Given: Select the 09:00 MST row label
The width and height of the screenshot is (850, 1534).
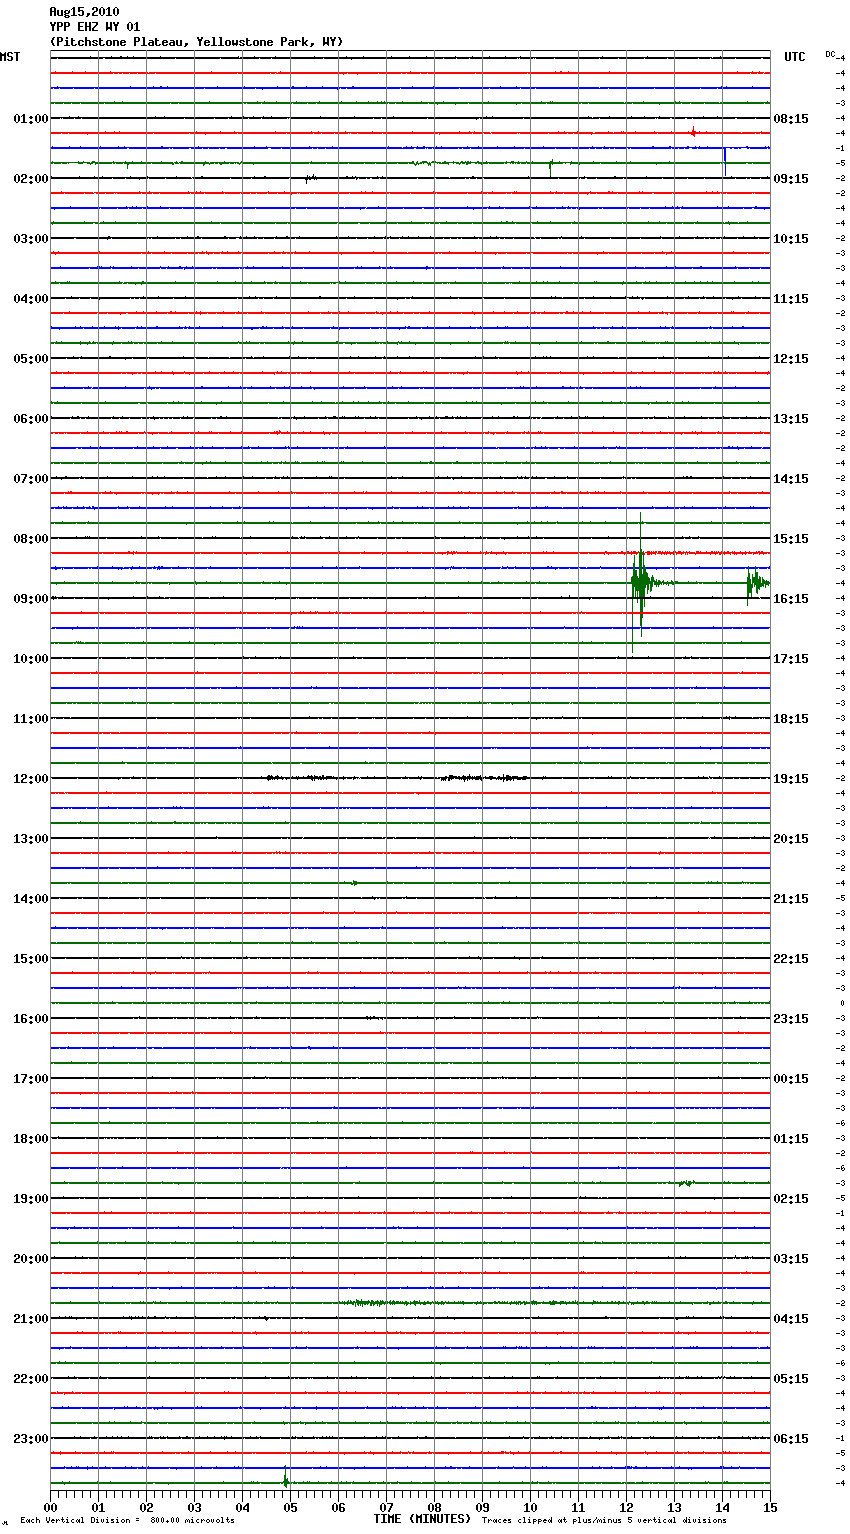Looking at the screenshot, I should 31,599.
